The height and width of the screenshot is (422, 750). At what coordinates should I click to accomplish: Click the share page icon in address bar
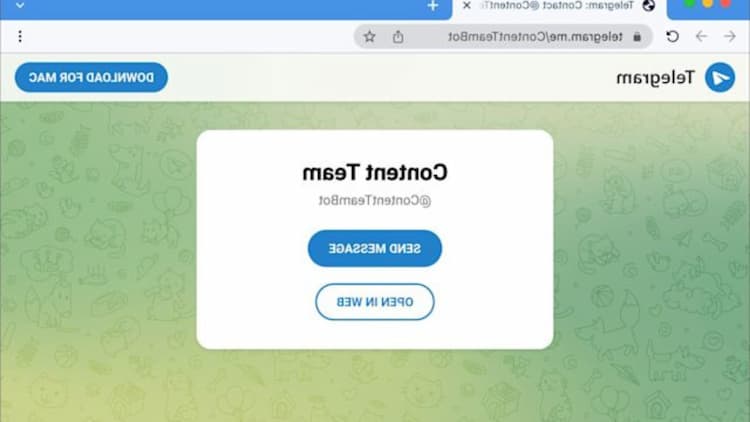(398, 36)
